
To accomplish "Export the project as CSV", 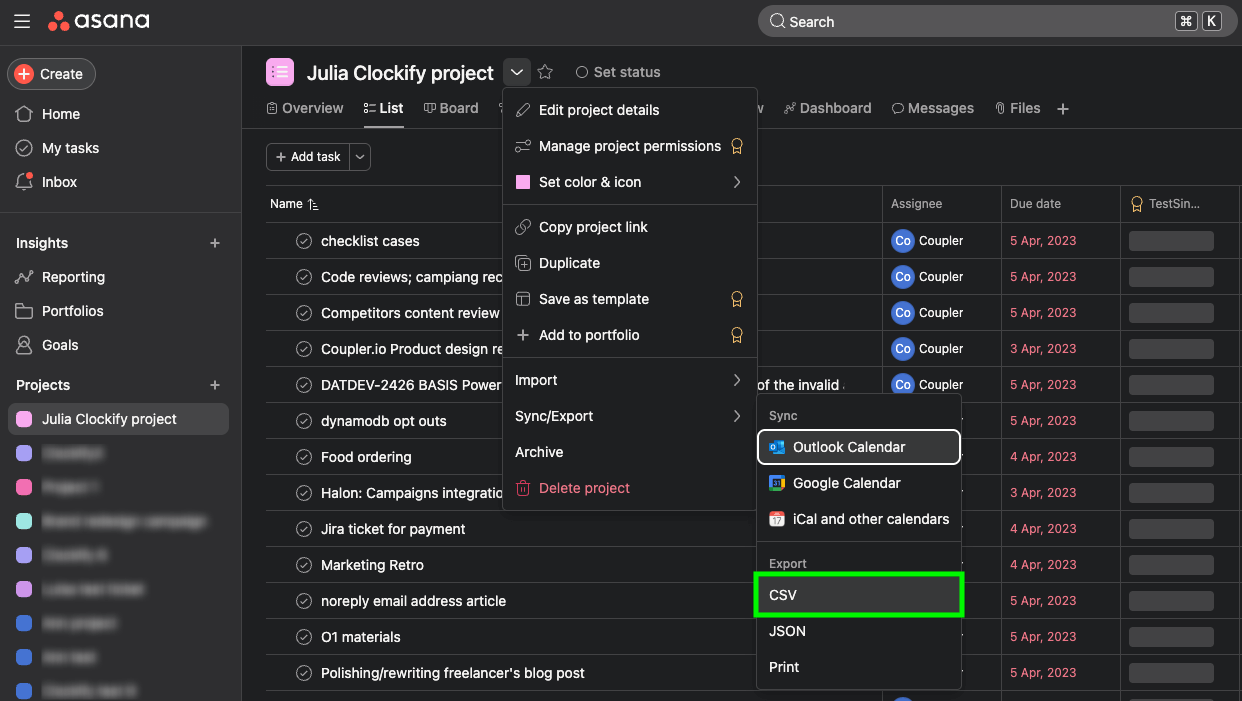I will point(858,594).
